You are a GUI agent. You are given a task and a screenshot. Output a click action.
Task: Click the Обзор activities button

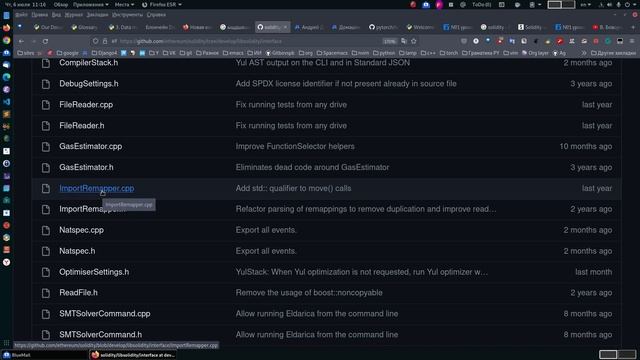pyautogui.click(x=61, y=4)
